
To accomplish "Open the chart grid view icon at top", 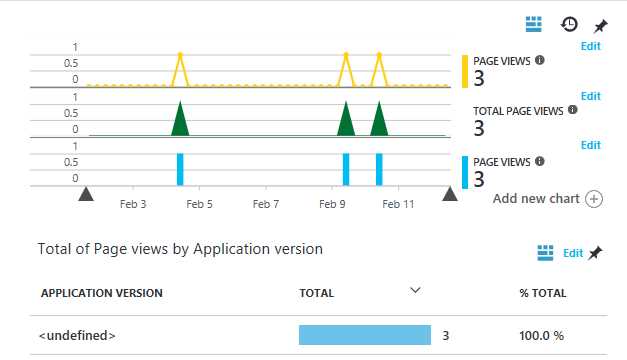I will pyautogui.click(x=533, y=24).
